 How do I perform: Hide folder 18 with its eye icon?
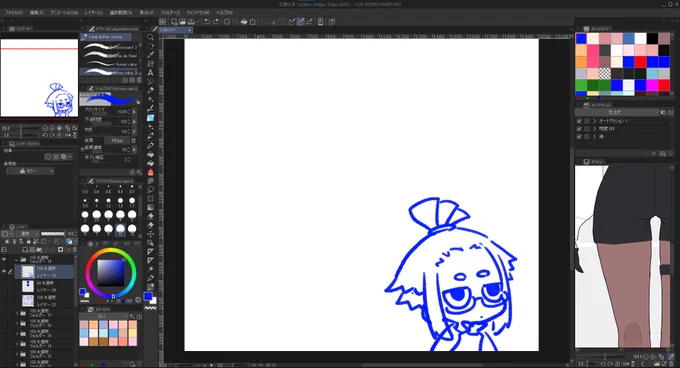pyautogui.click(x=4, y=260)
